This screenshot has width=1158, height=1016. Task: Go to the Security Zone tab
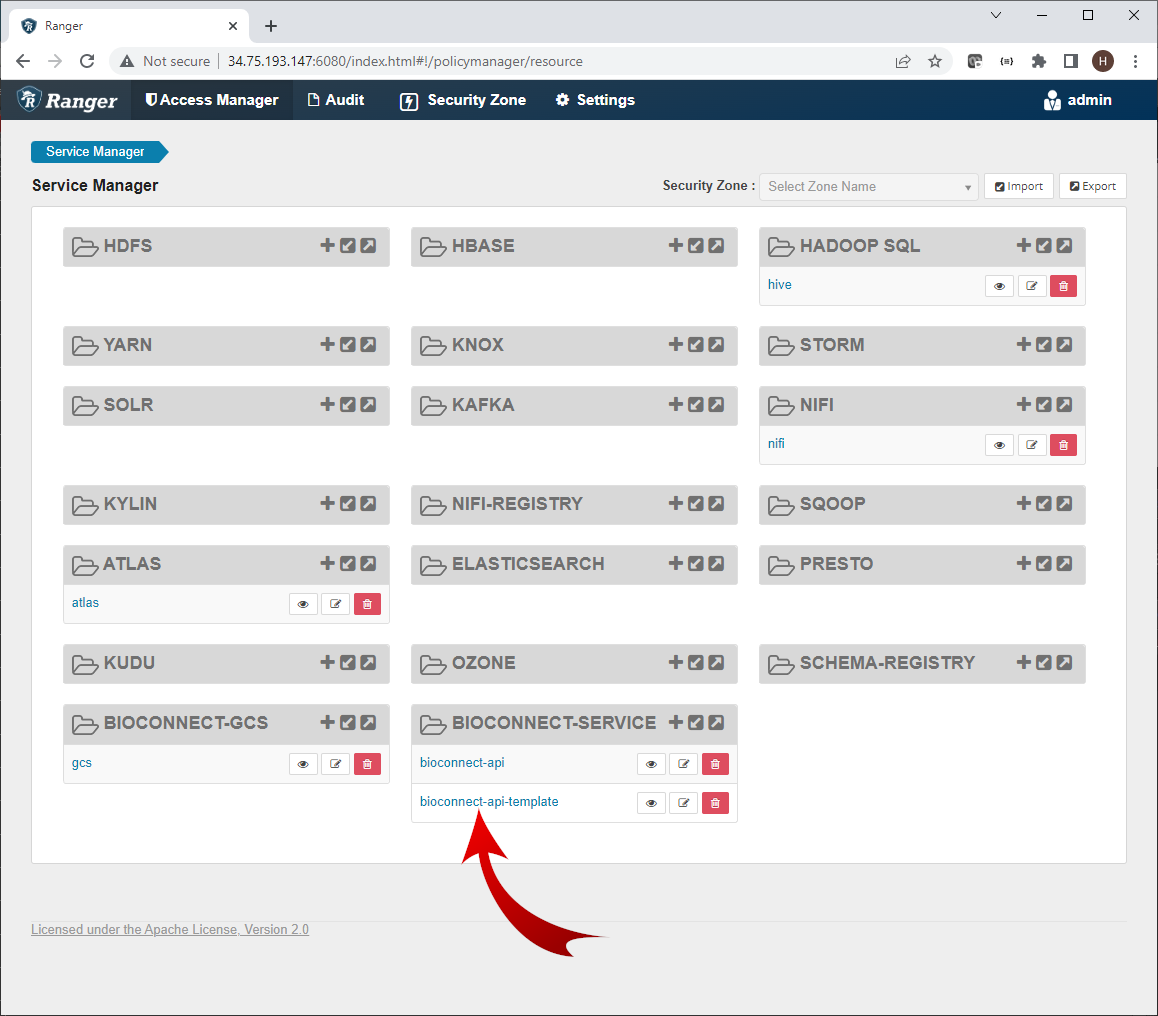[x=463, y=100]
